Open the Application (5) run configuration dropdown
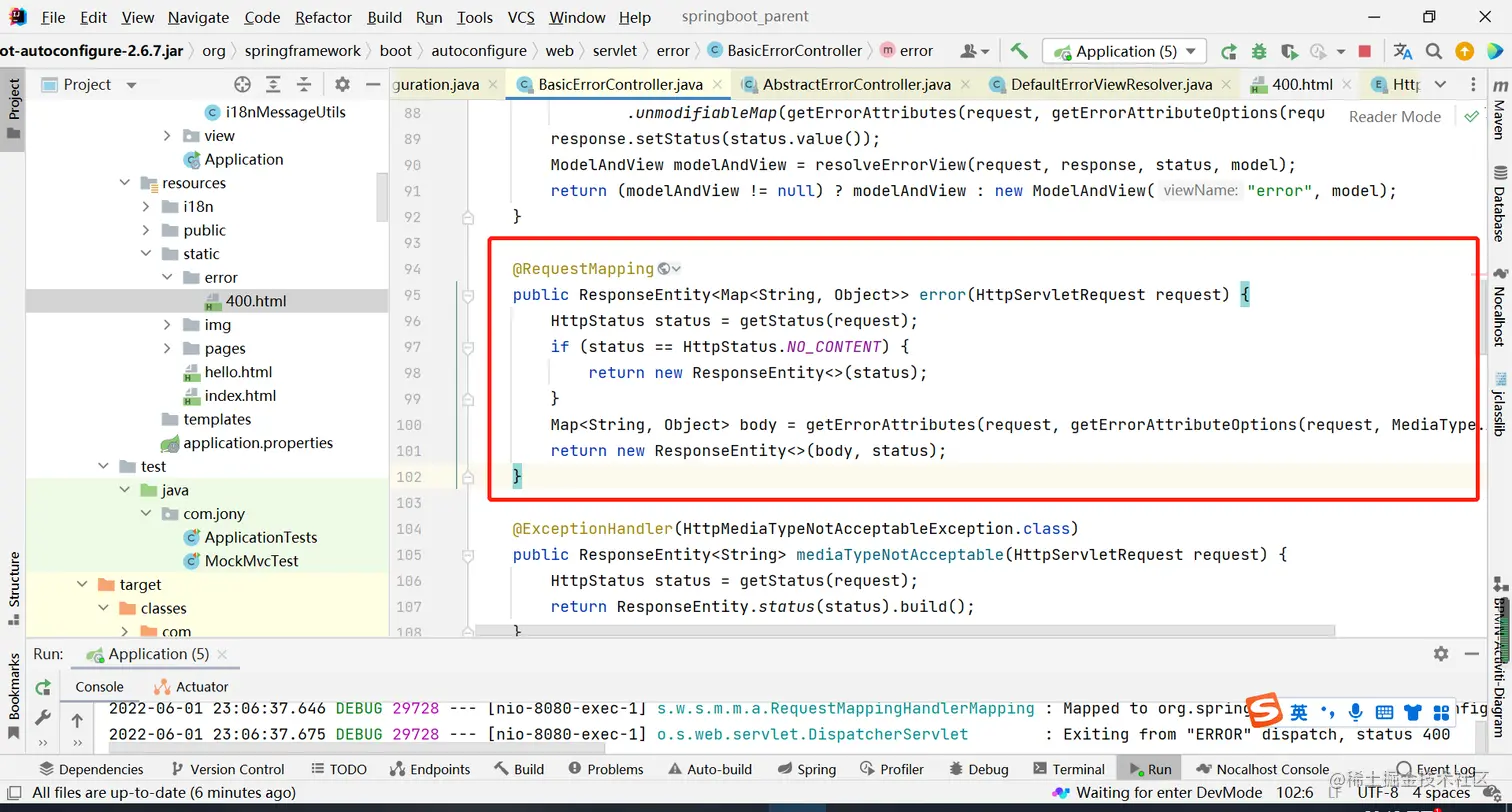Viewport: 1512px width, 812px height. tap(1125, 51)
